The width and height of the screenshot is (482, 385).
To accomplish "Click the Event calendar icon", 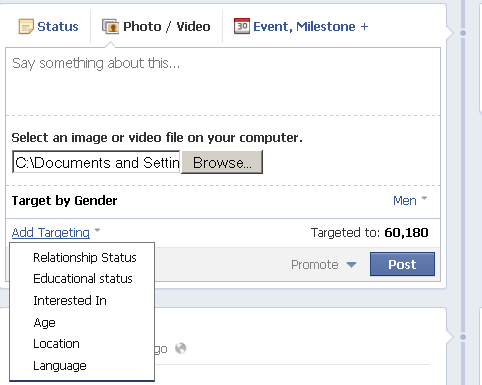I will 242,26.
